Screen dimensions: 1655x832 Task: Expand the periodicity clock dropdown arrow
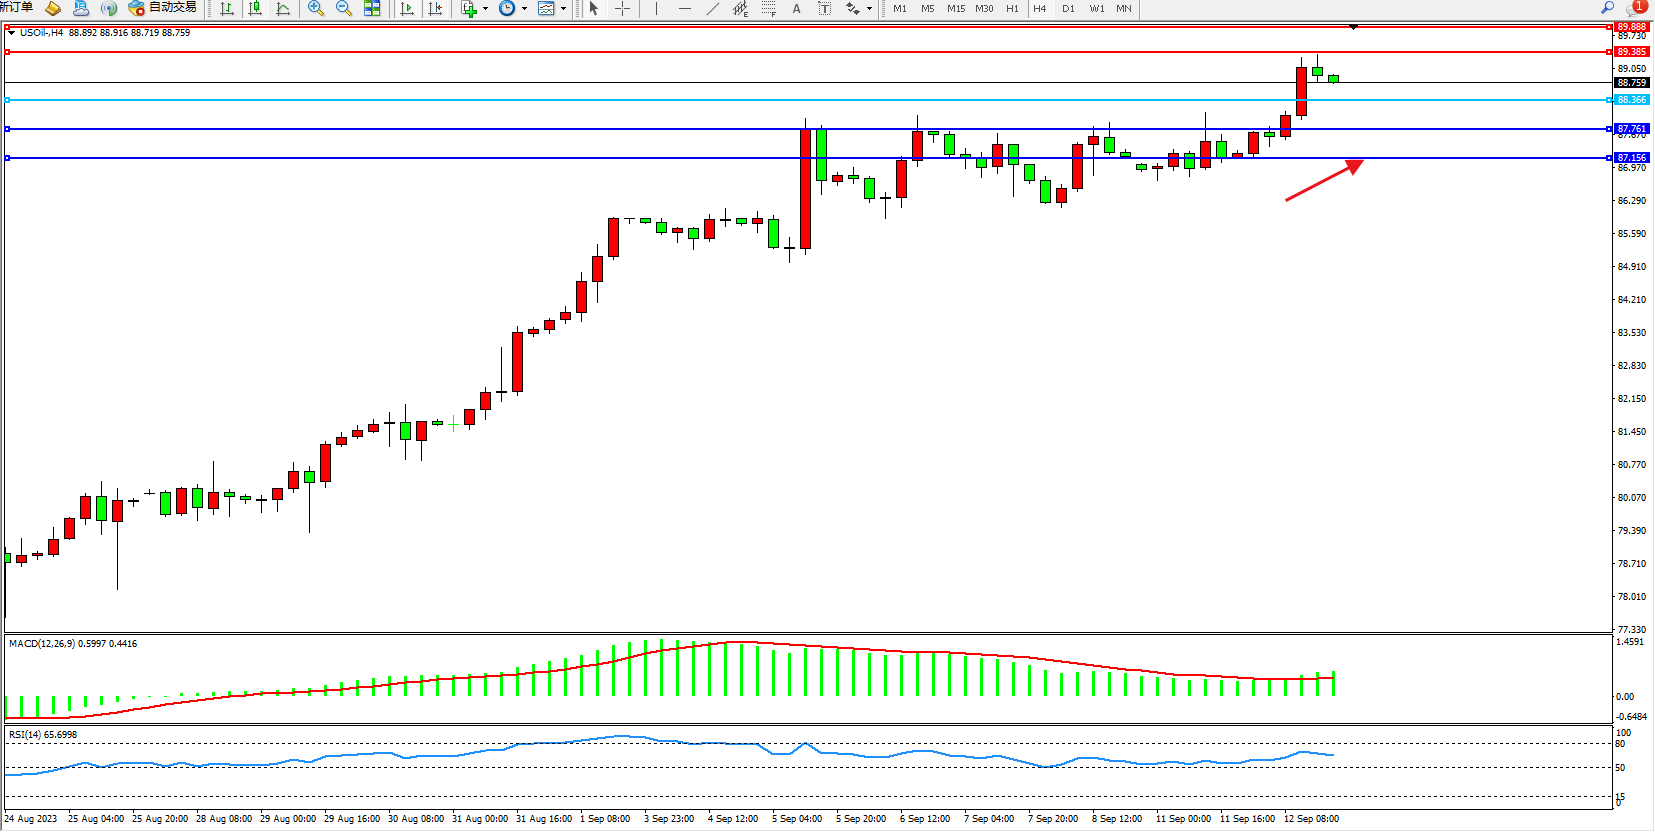[x=524, y=9]
